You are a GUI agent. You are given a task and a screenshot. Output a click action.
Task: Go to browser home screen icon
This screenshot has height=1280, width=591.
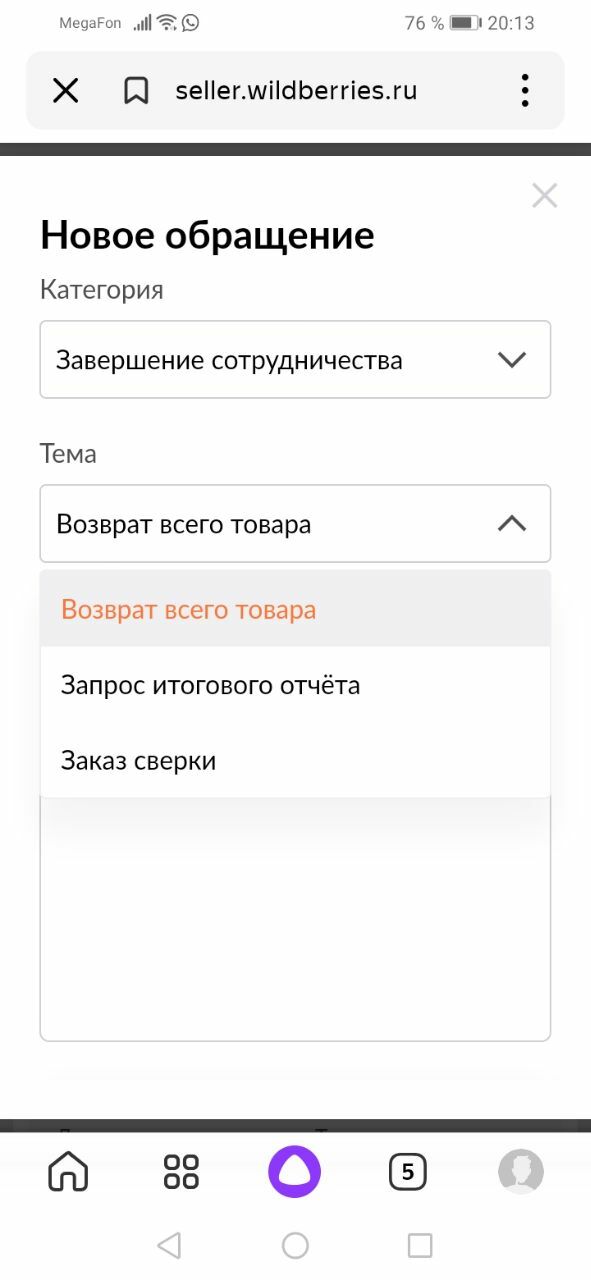68,1171
